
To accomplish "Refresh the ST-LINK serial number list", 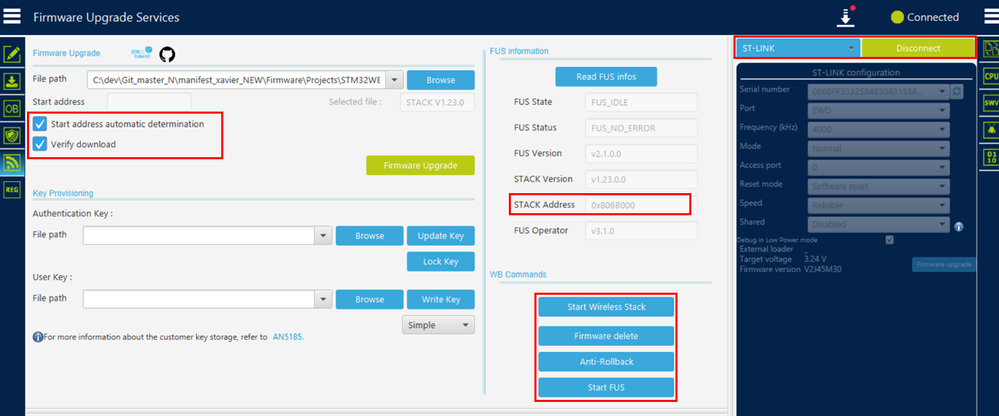I will click(957, 92).
